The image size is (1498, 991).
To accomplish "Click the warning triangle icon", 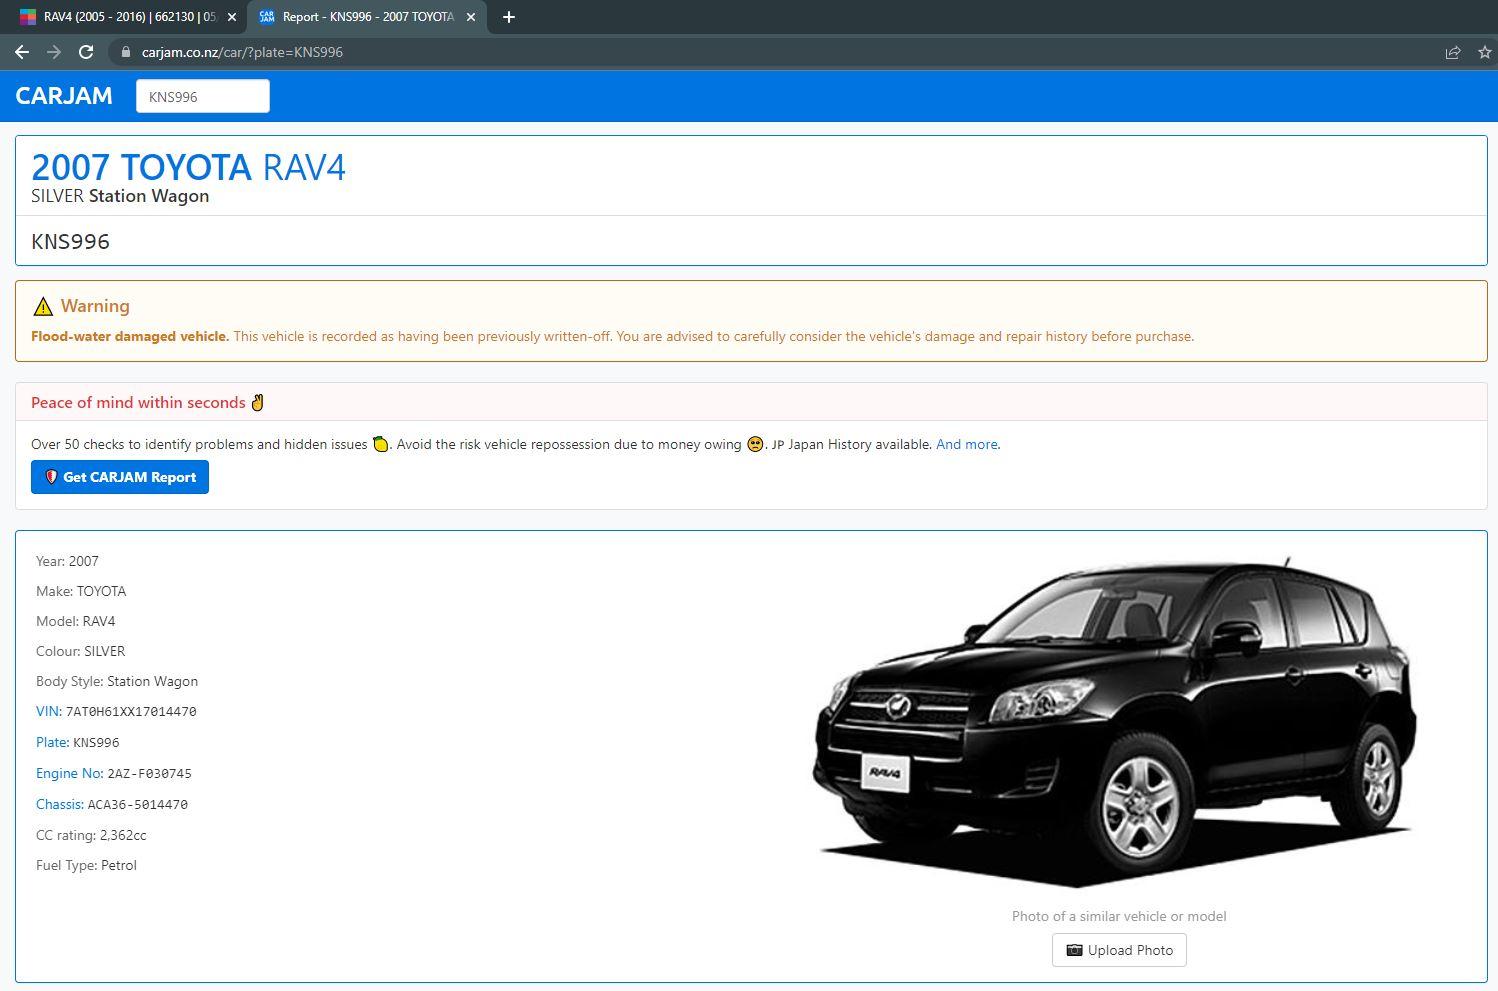I will point(42,306).
